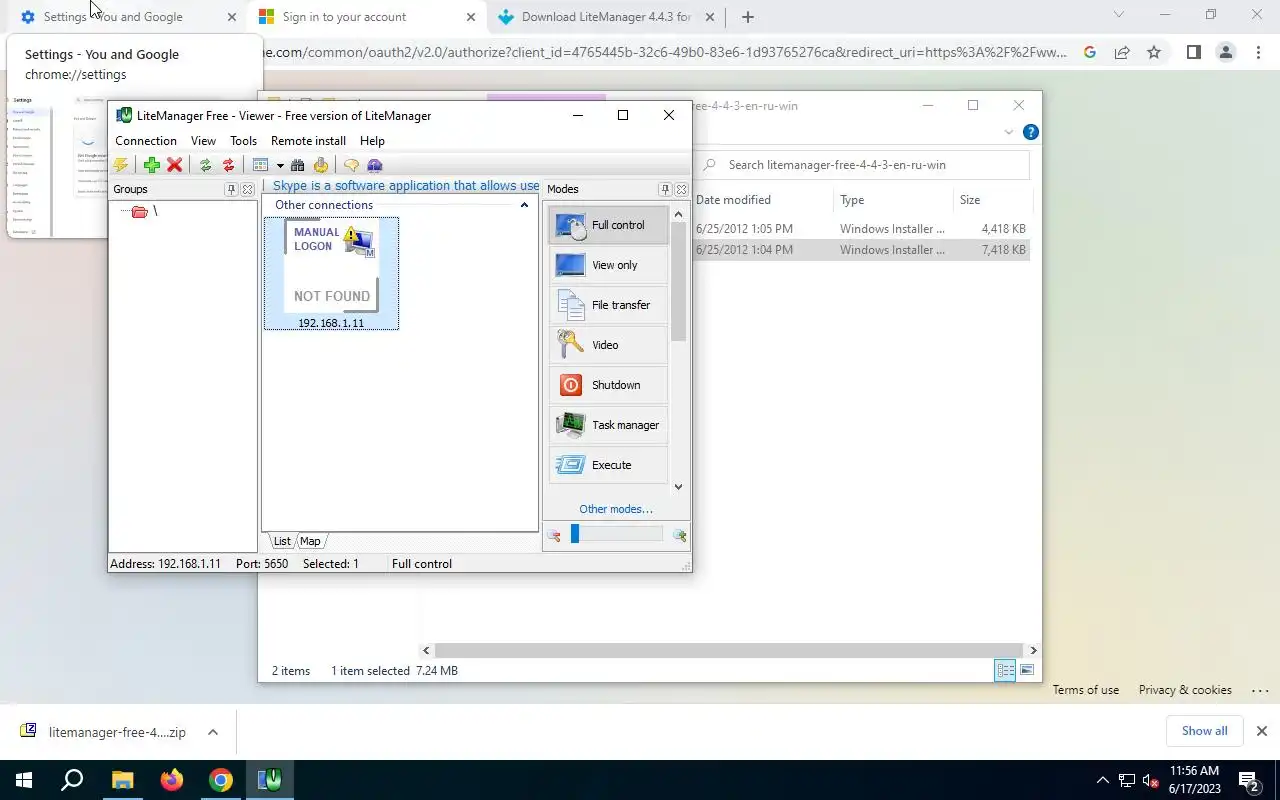Click the red arrows refresh-all icon
This screenshot has width=1280, height=800.
pos(229,165)
